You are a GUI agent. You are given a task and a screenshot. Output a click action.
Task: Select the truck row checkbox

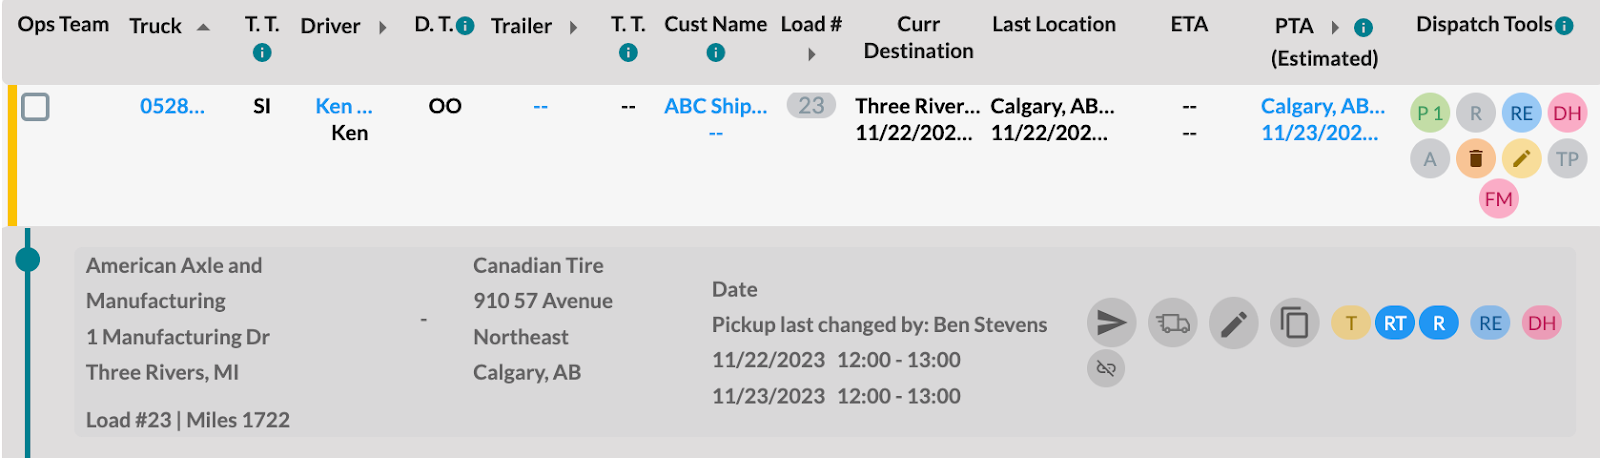click(x=35, y=107)
